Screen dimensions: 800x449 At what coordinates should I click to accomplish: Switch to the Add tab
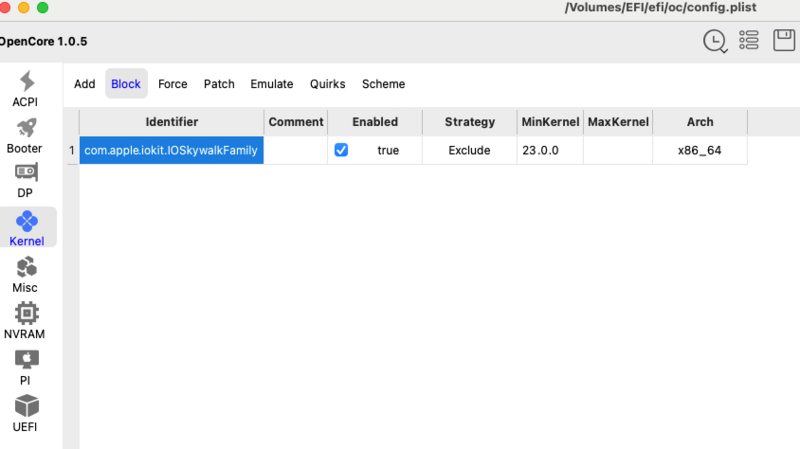pos(85,84)
